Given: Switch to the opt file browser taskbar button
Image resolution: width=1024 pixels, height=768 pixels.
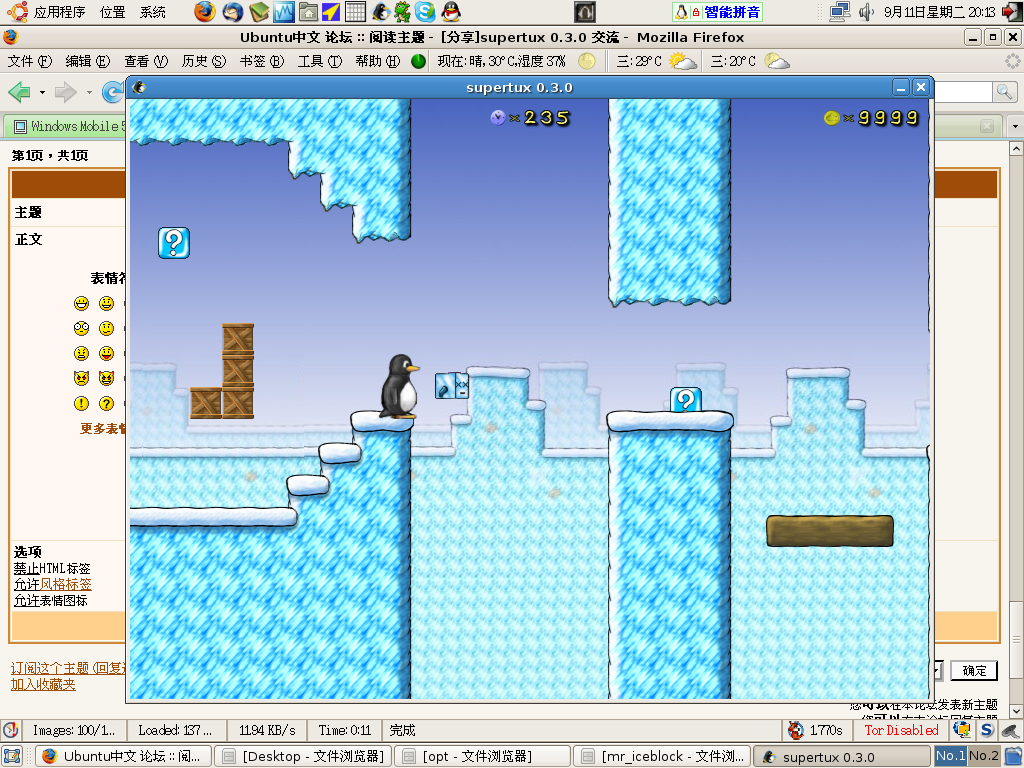Looking at the screenshot, I should coord(483,756).
